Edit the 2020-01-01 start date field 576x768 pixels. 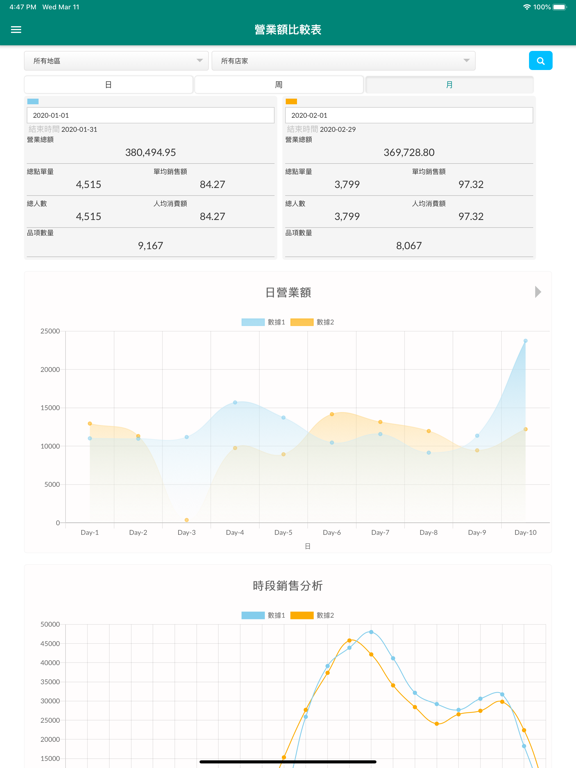pos(150,116)
